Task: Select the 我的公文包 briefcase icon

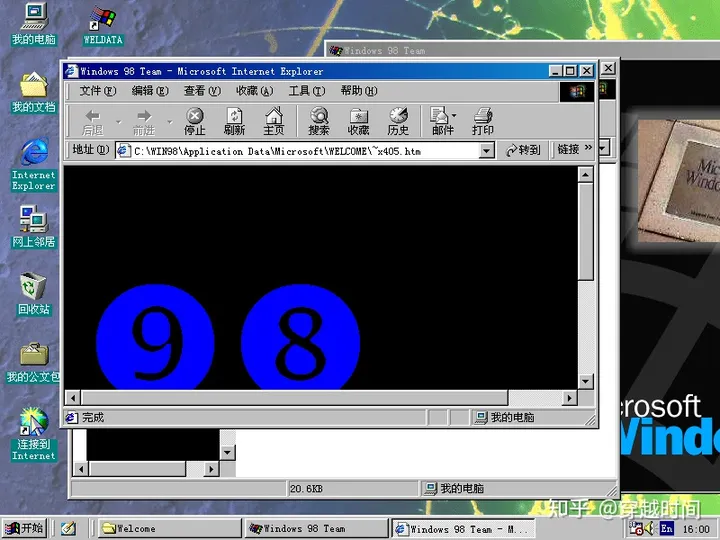Action: click(34, 363)
